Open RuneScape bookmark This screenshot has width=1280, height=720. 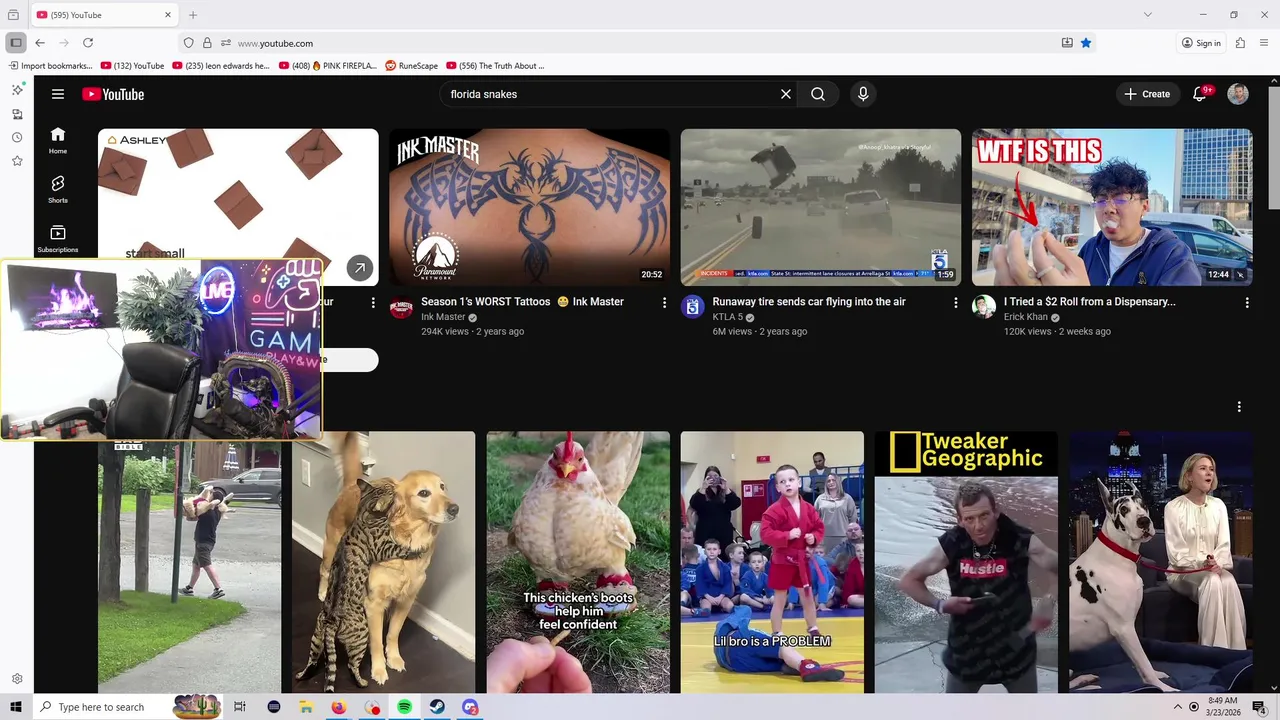(411, 66)
